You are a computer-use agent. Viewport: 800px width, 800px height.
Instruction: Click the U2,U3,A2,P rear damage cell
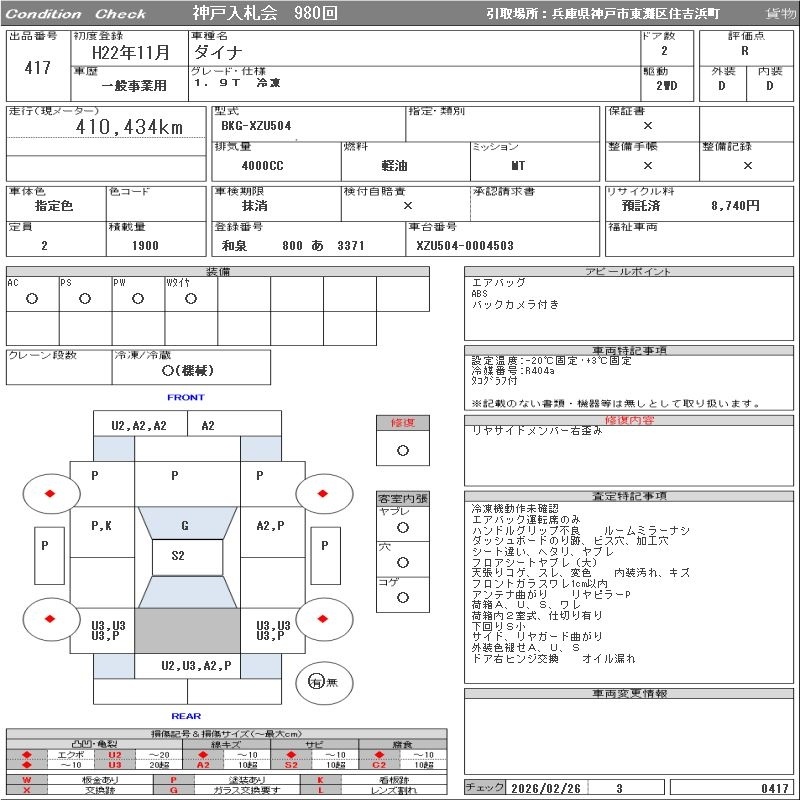[x=196, y=665]
